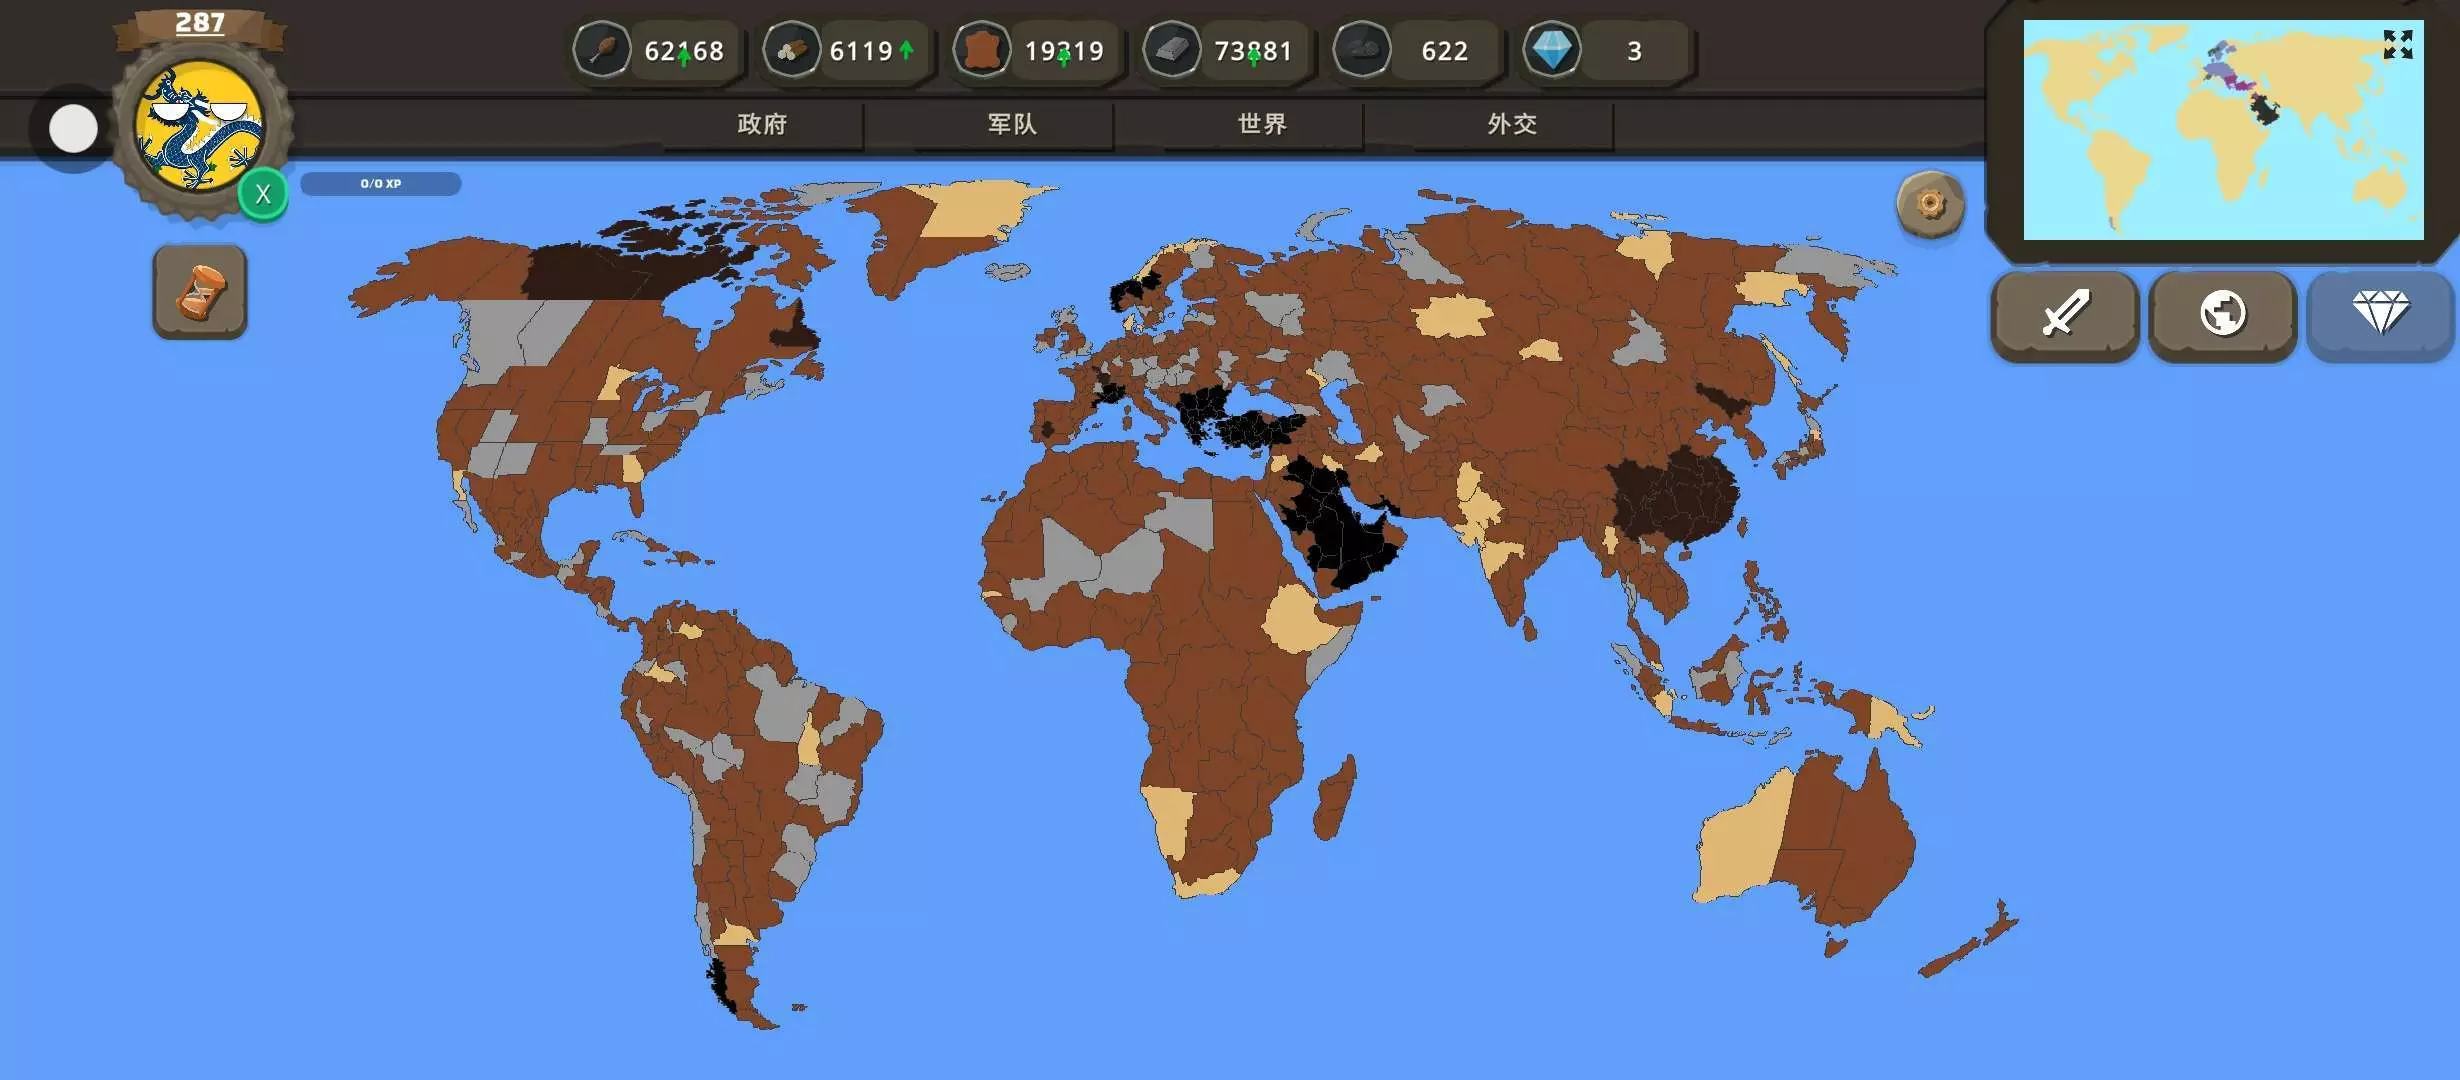This screenshot has width=2460, height=1080.
Task: Click the food meat resource icon
Action: coord(602,50)
